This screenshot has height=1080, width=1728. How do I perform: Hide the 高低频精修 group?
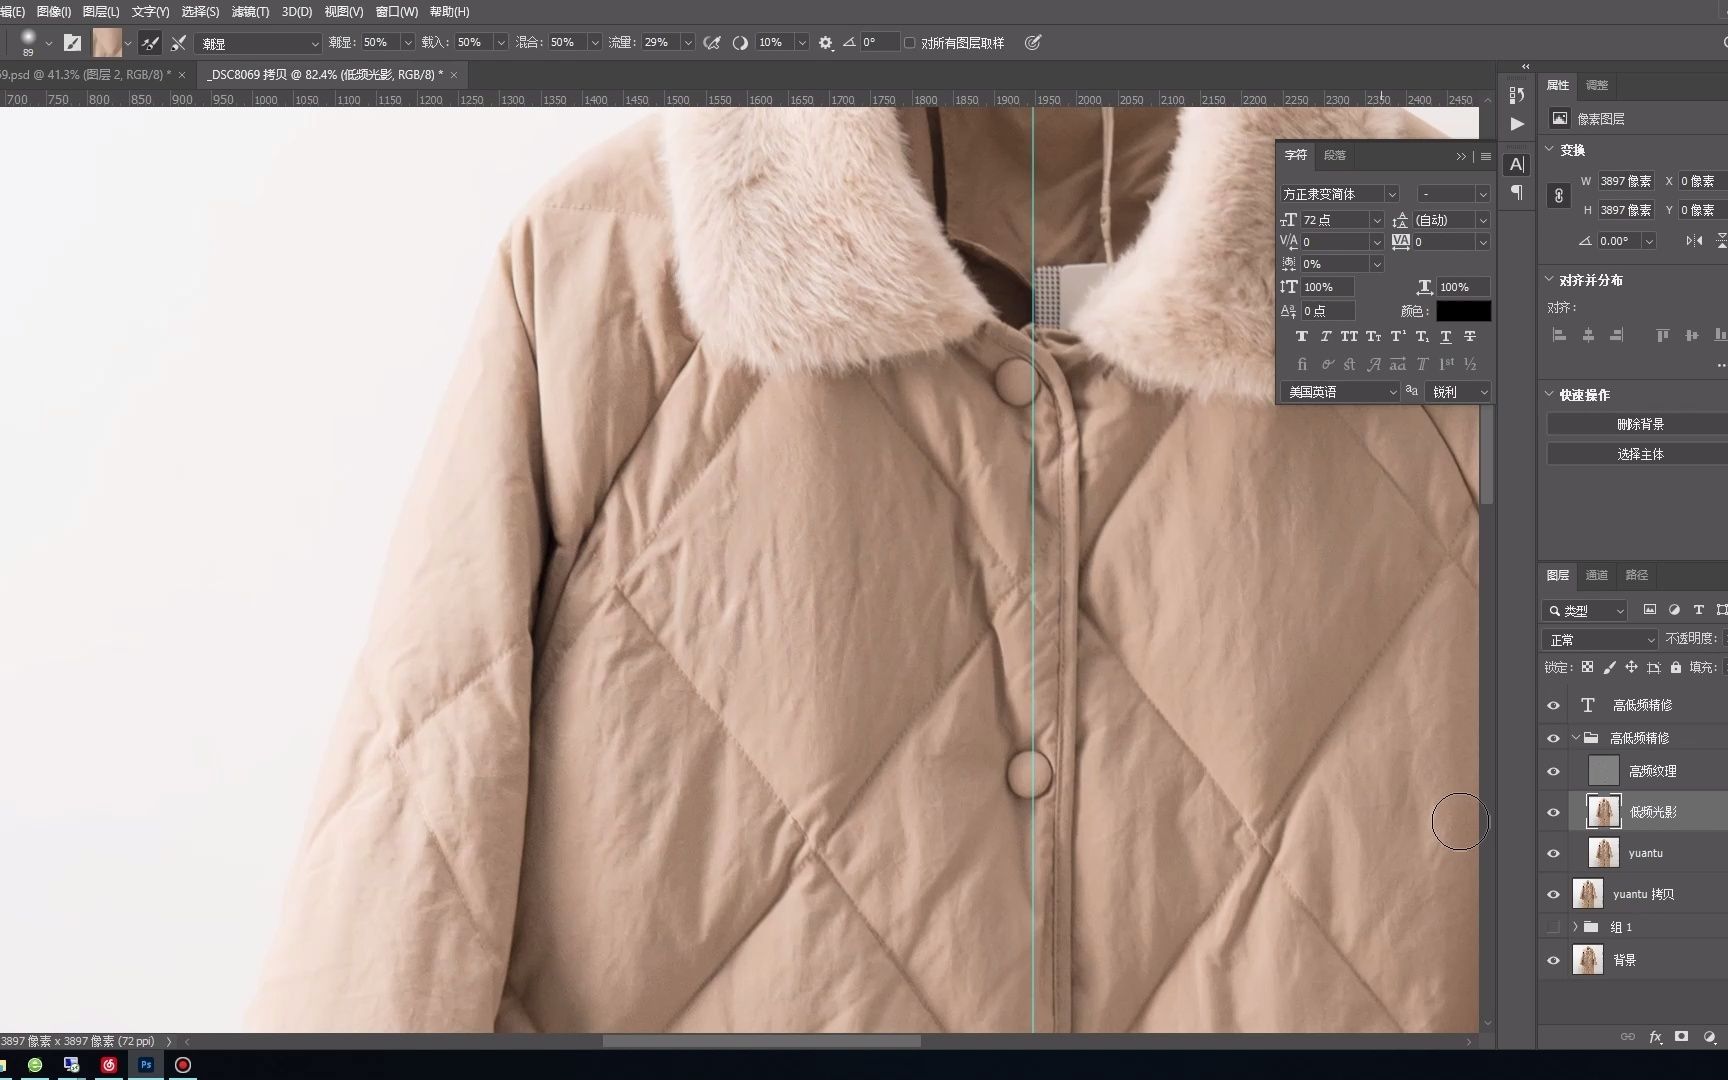point(1553,738)
